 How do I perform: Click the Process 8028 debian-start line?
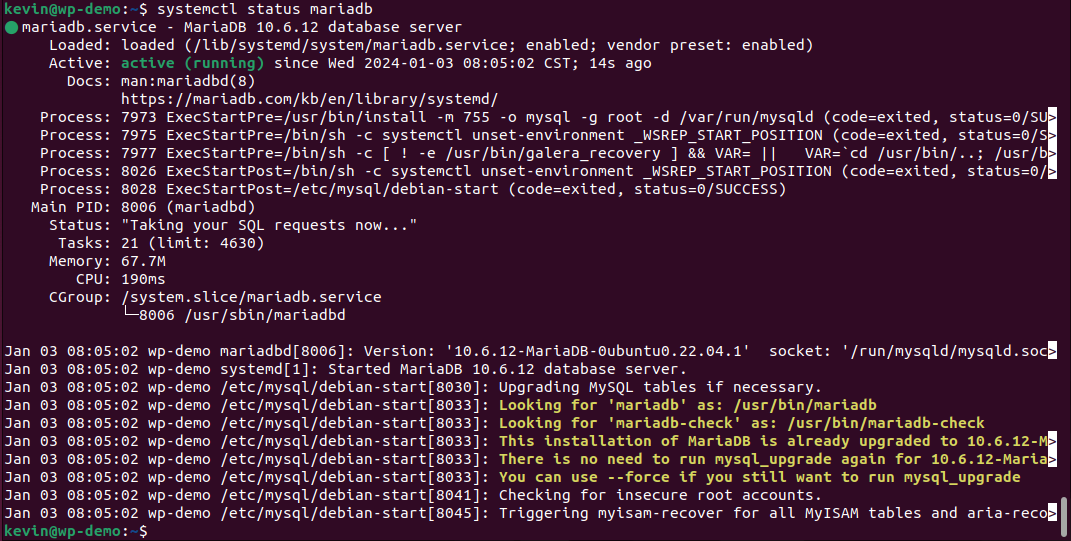pyautogui.click(x=413, y=189)
